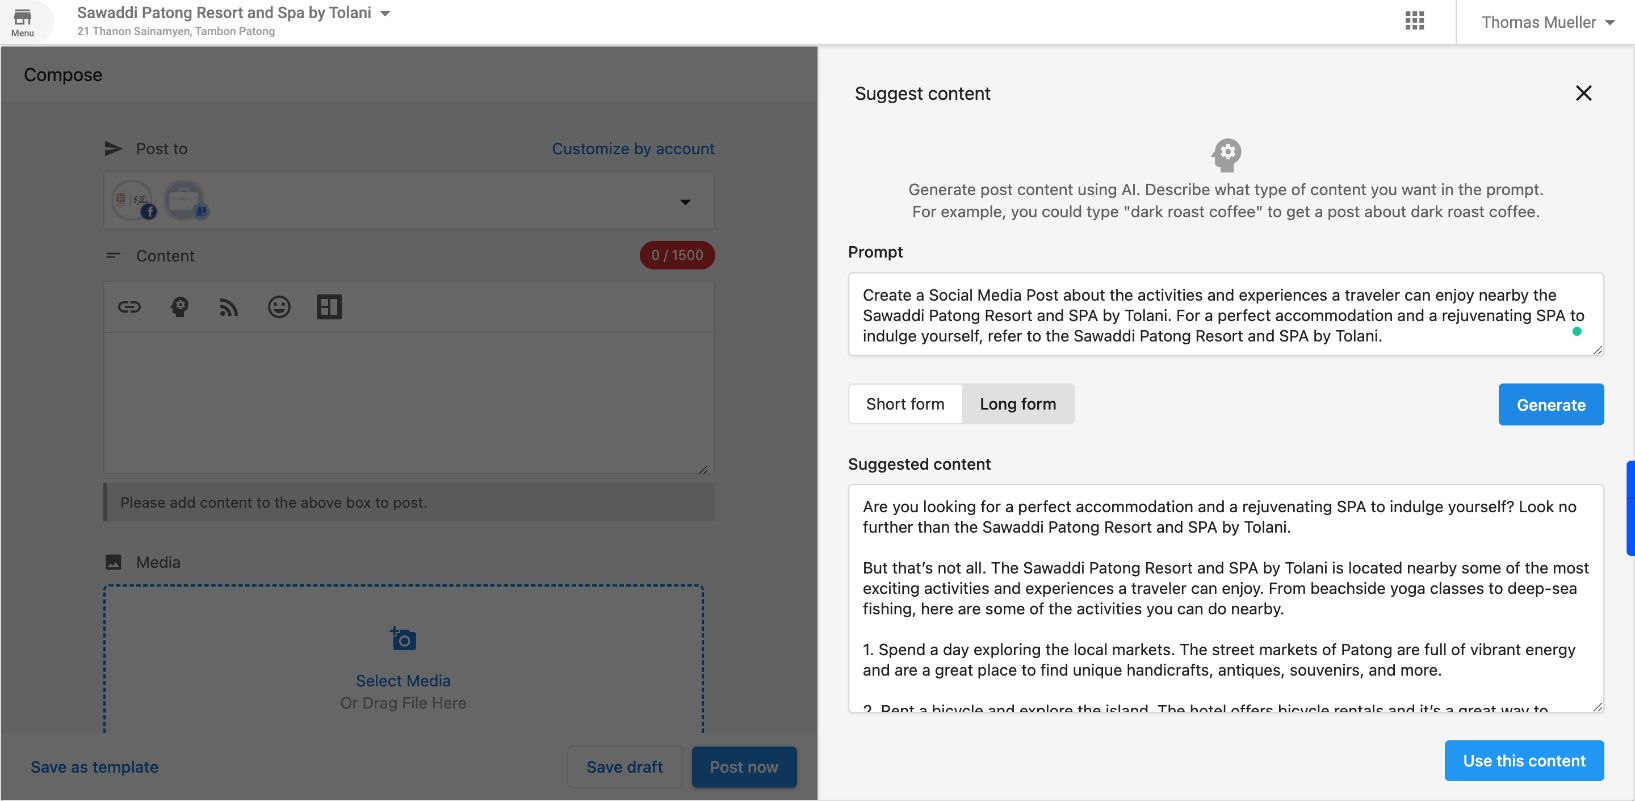This screenshot has width=1635, height=801.
Task: Open the Menu storefront icon
Action: click(22, 22)
